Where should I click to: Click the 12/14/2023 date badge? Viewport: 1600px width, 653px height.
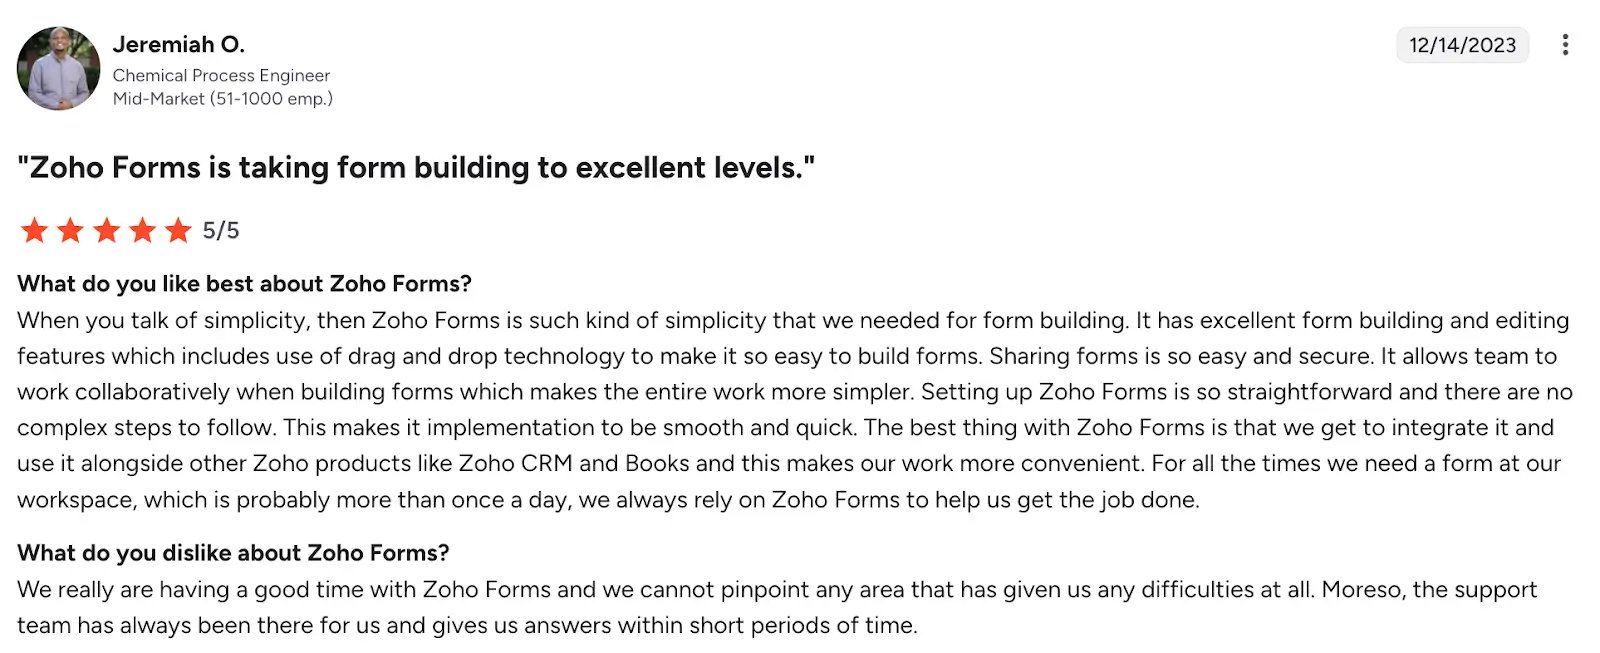[x=1462, y=44]
